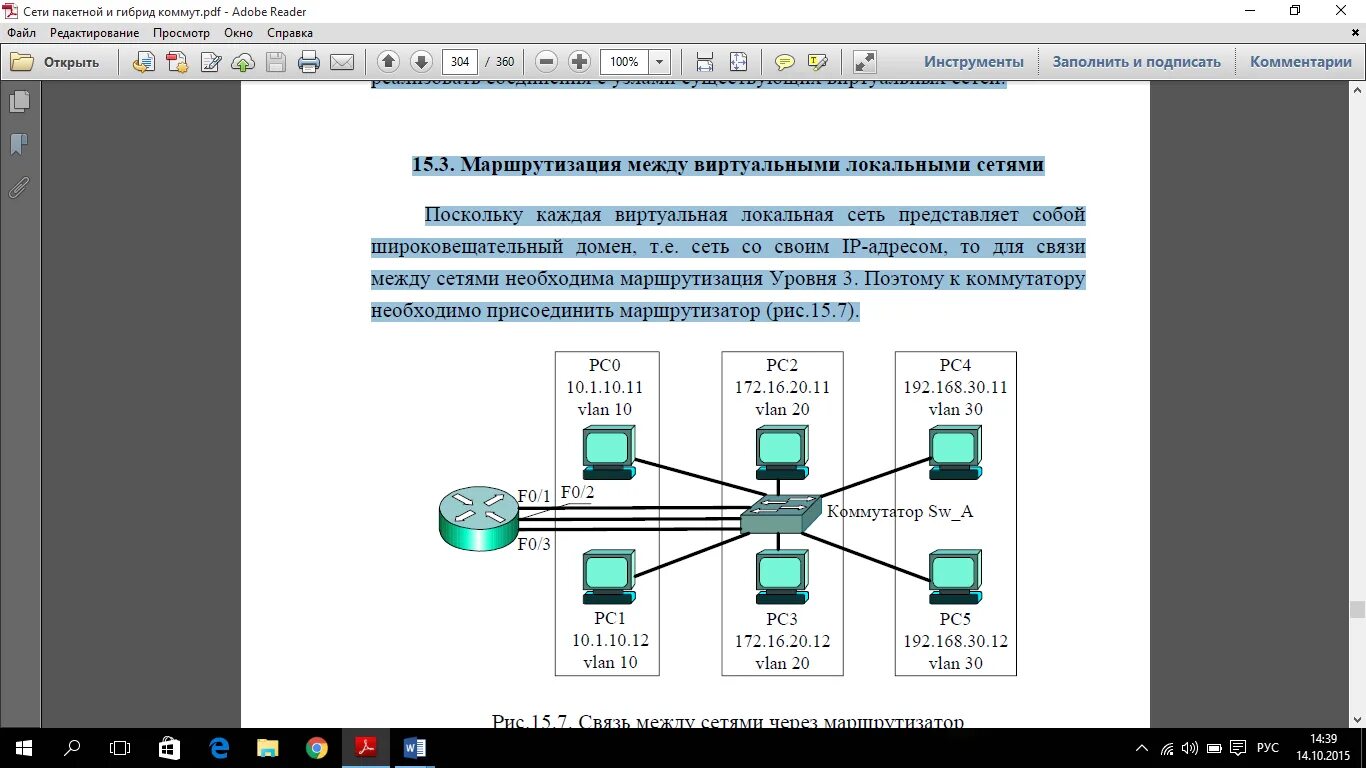The image size is (1366, 768).
Task: Click the zoom percentage field showing 100%
Action: 625,62
